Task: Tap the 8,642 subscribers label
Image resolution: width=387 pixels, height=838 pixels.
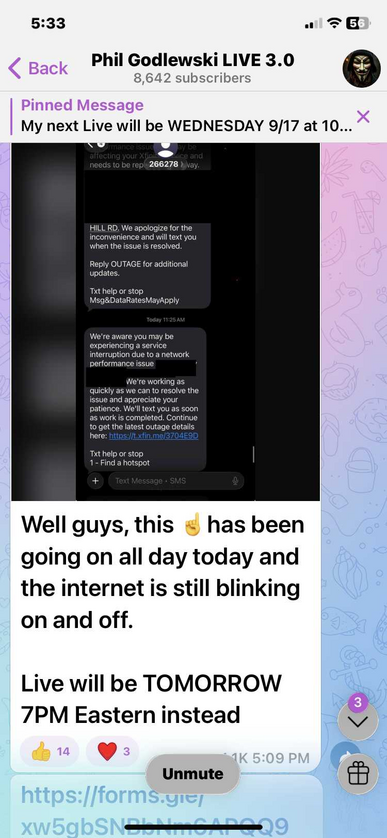Action: click(x=192, y=79)
